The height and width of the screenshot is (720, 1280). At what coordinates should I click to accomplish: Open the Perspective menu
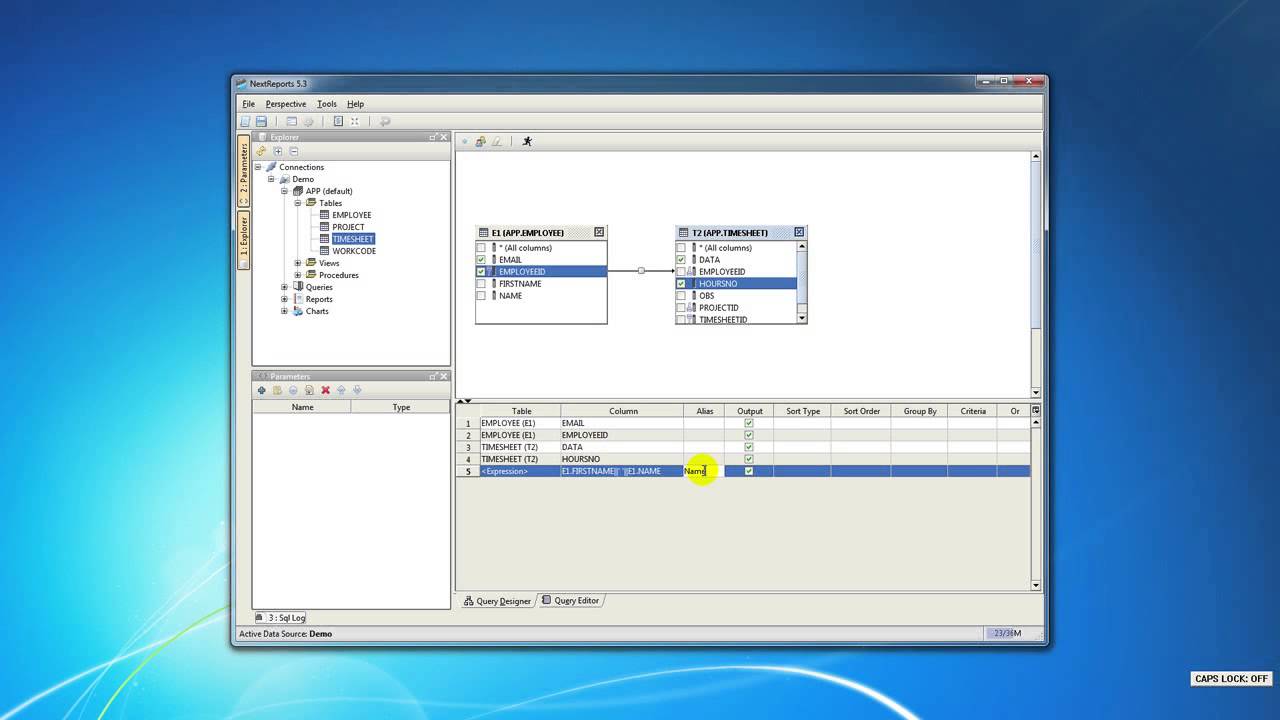coord(286,104)
